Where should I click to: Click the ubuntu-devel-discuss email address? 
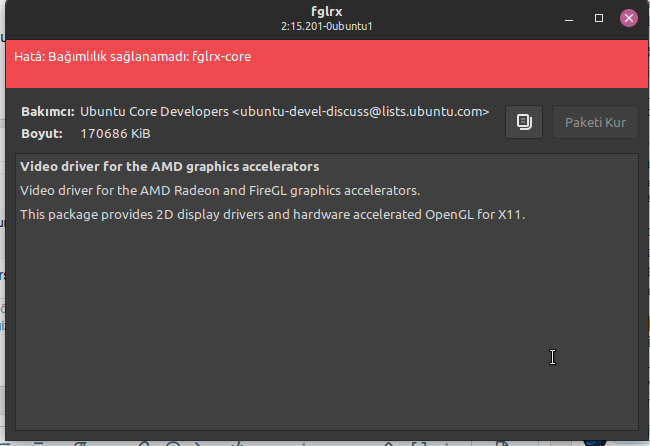pos(361,112)
